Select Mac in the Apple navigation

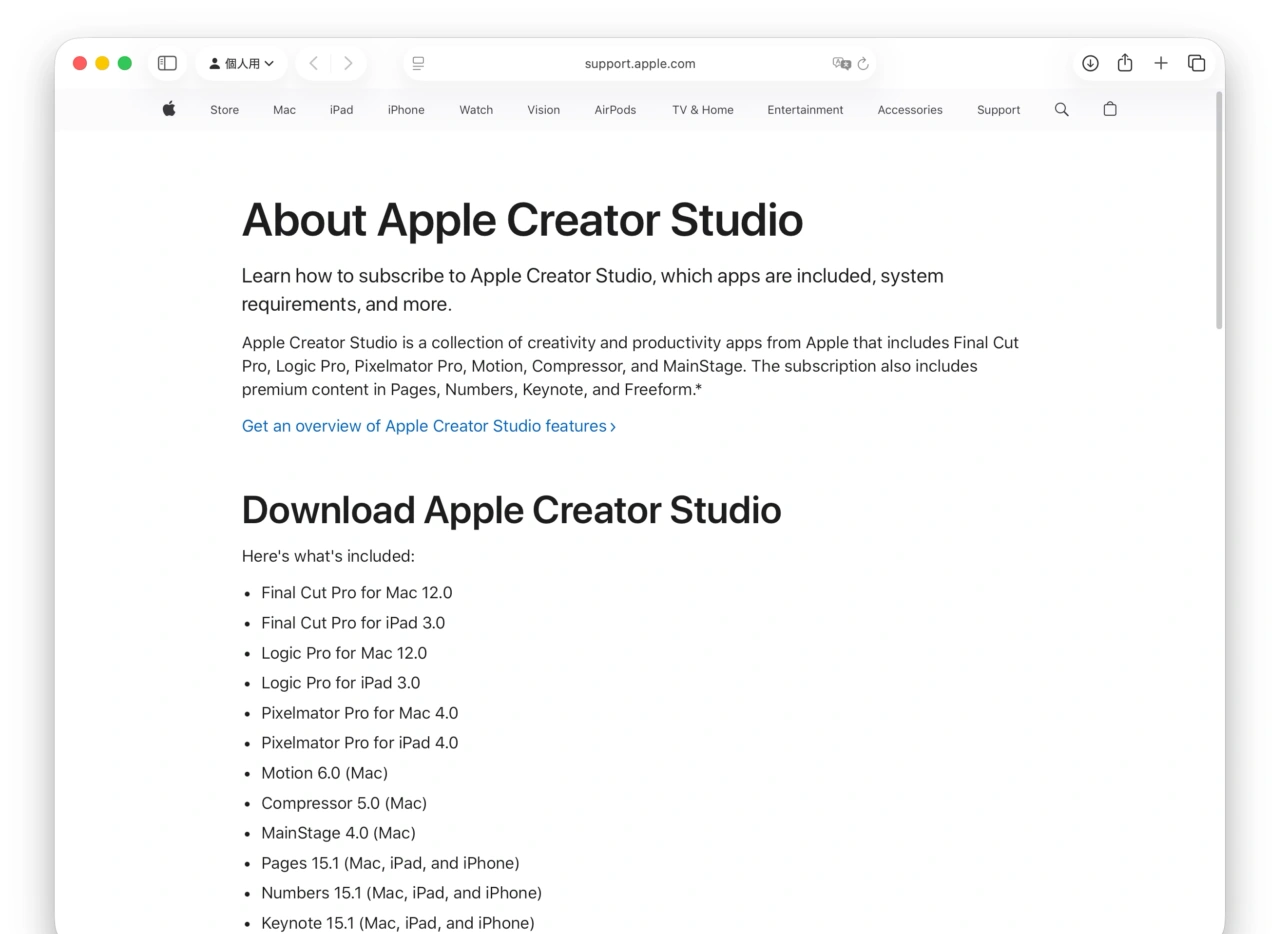click(x=284, y=110)
